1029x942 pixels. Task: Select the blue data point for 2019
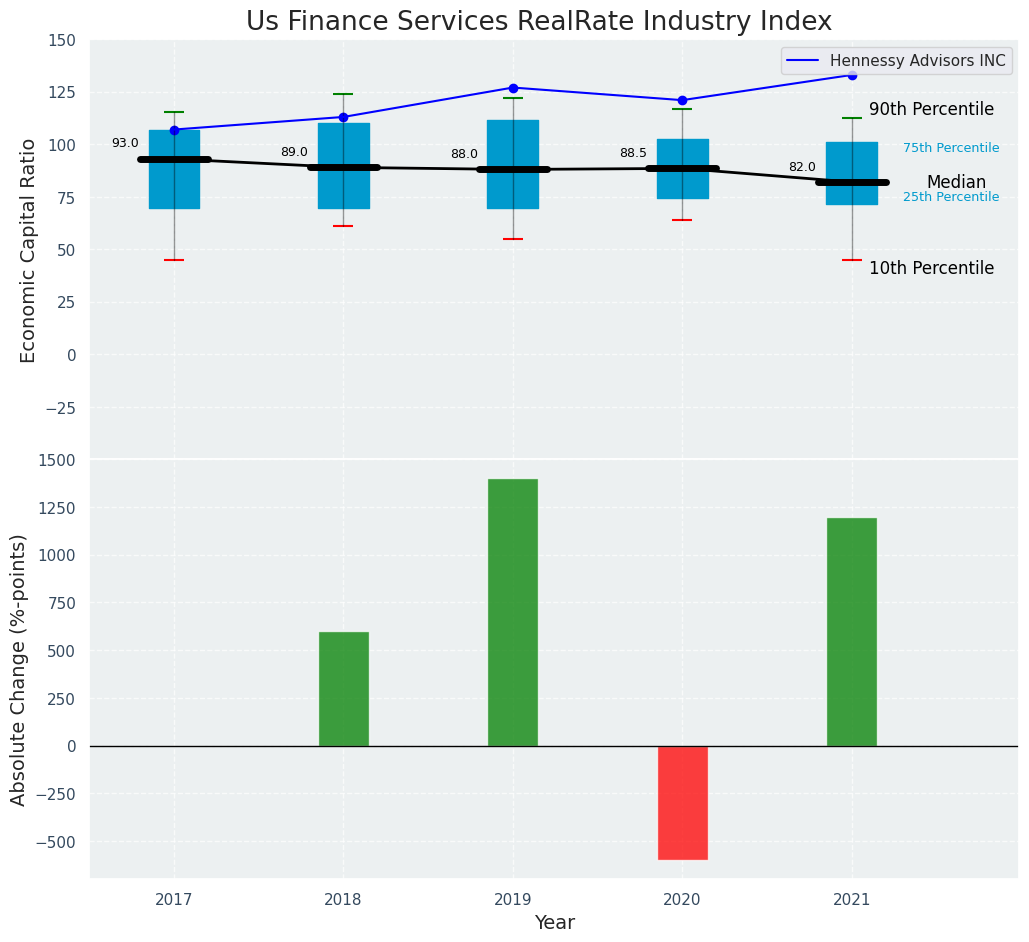click(x=513, y=88)
